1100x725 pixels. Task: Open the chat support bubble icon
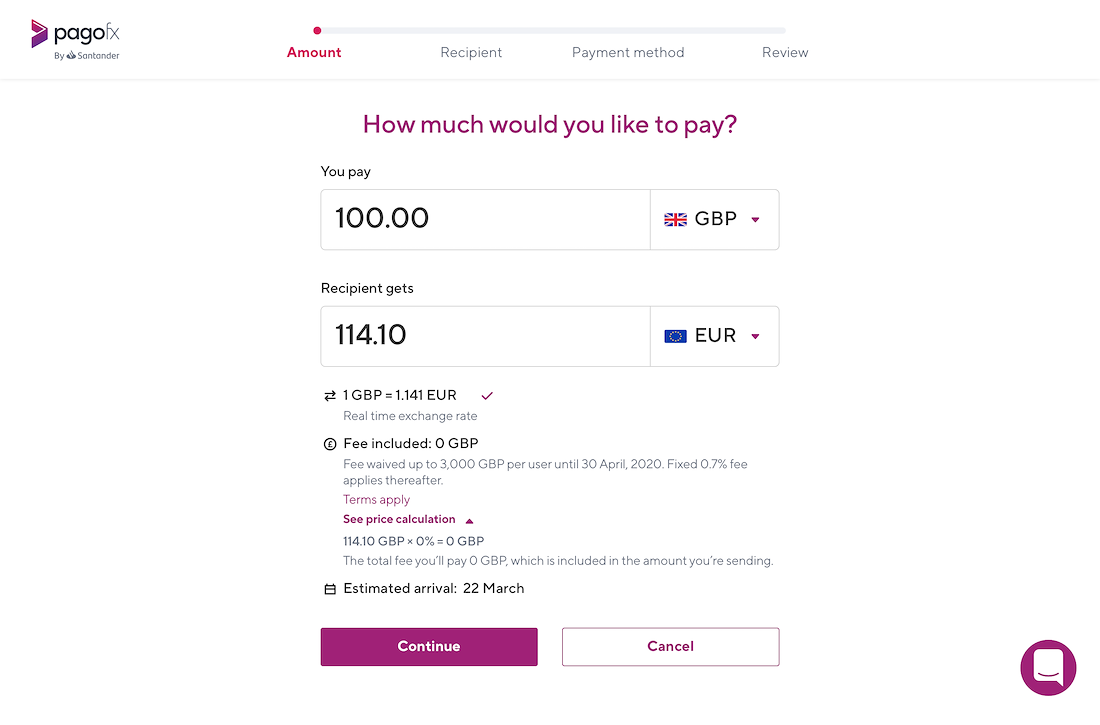click(x=1048, y=667)
